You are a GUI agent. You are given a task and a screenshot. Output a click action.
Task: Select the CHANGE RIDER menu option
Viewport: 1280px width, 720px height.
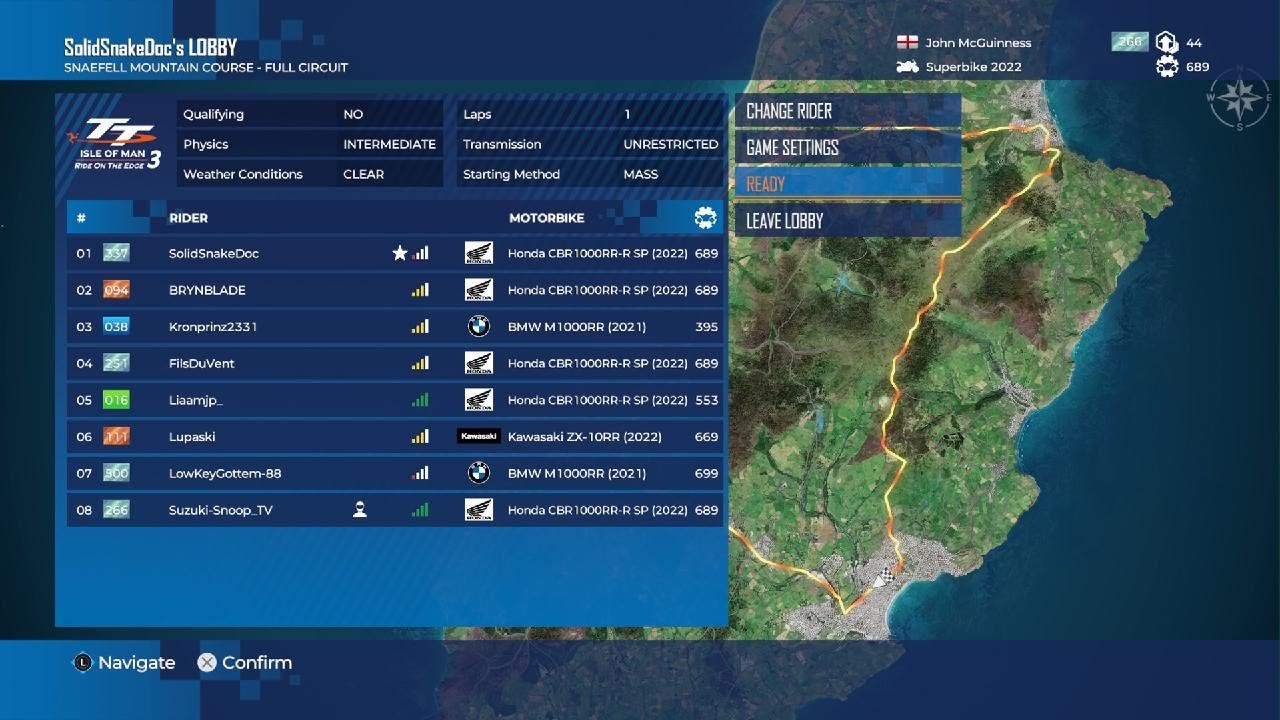coord(848,111)
